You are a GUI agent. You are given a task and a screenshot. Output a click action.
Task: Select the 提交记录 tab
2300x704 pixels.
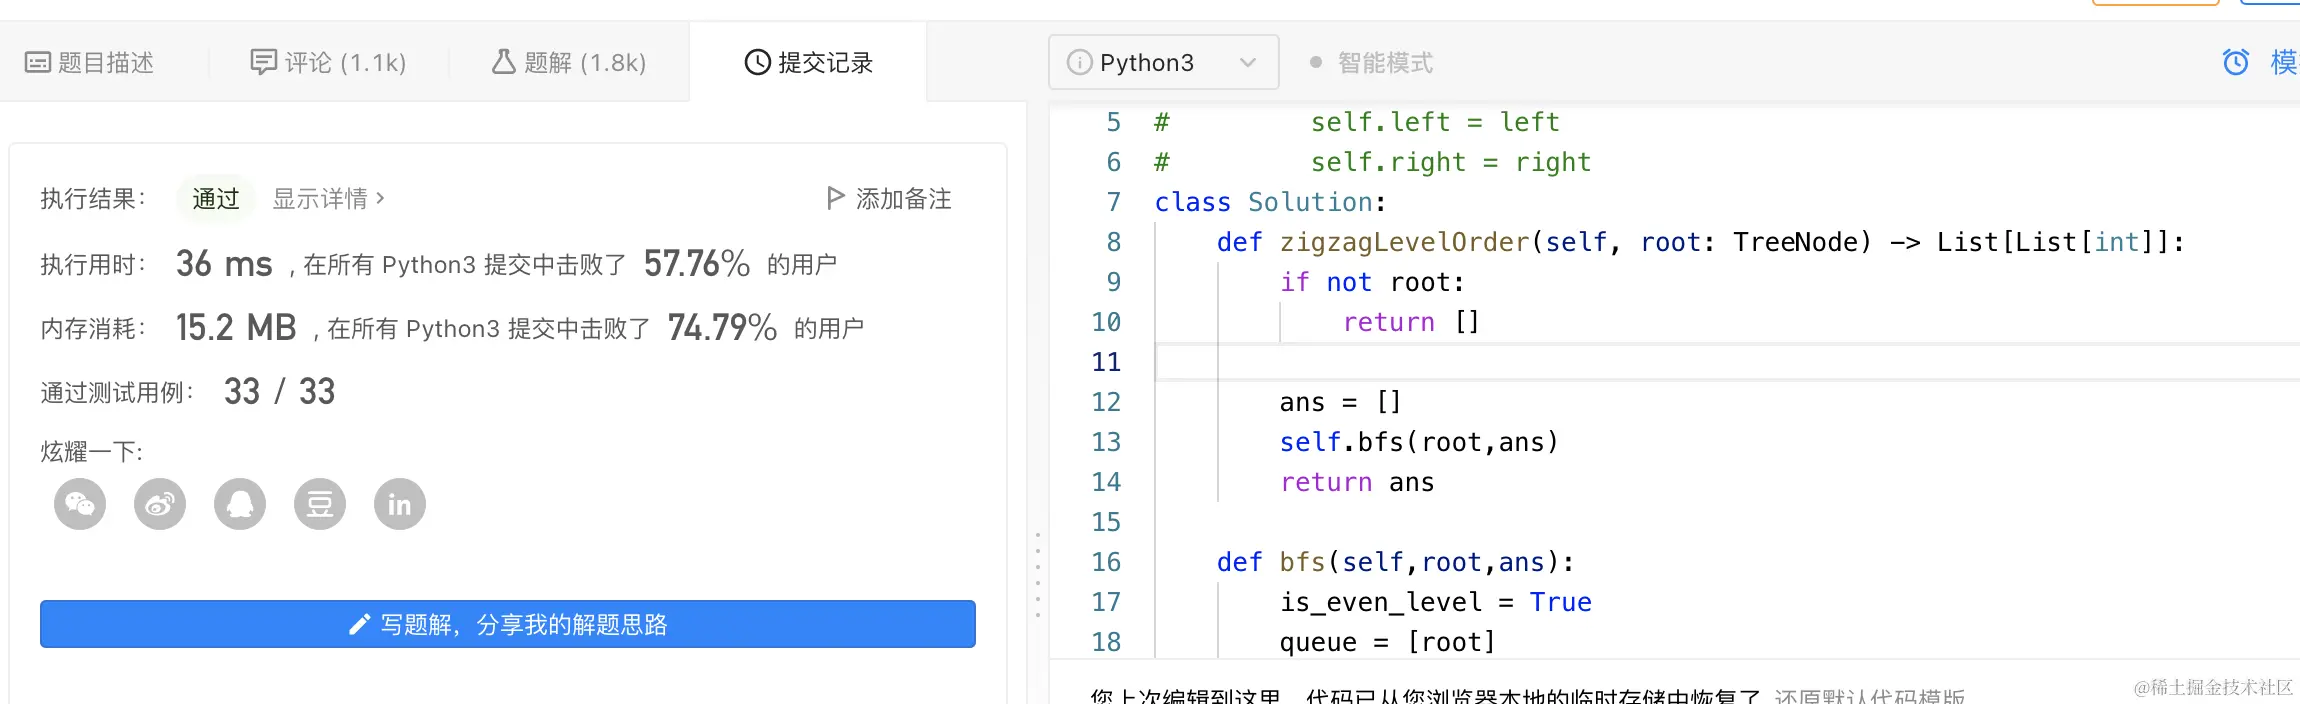808,63
